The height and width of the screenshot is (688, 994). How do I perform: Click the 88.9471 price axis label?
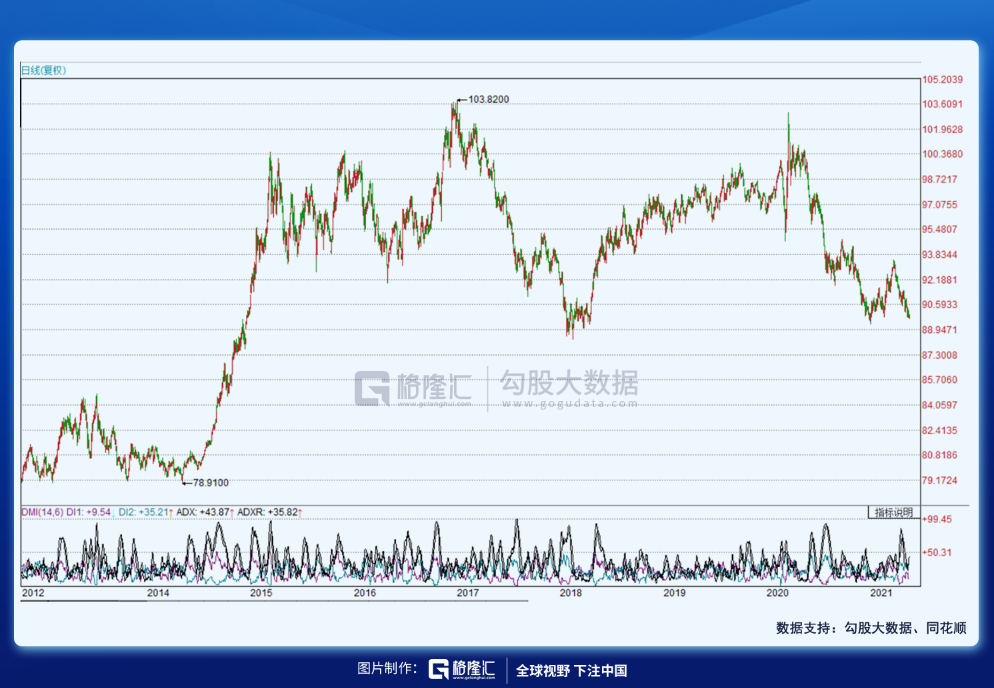(939, 330)
